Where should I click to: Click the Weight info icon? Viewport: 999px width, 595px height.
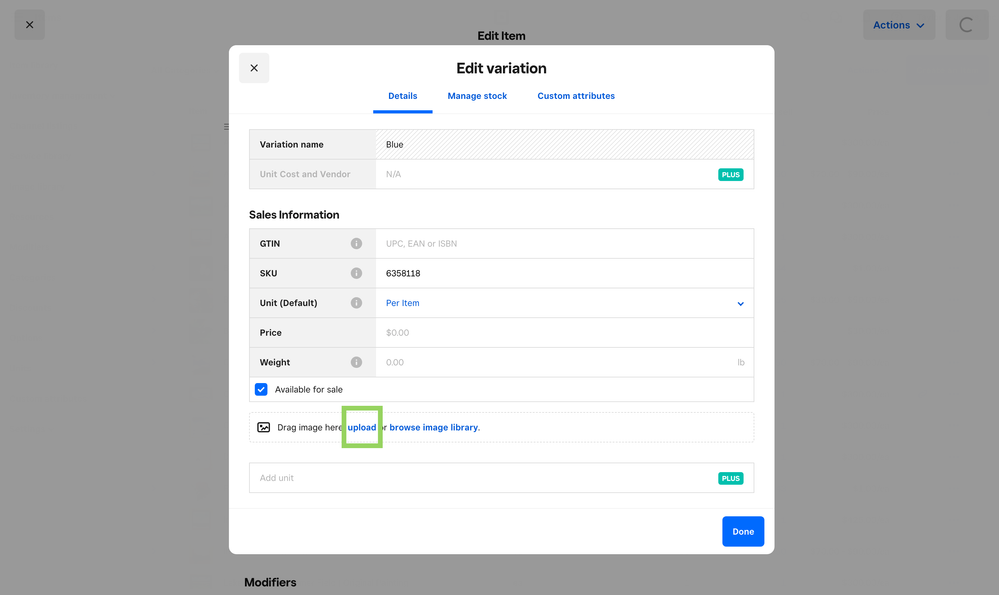356,363
